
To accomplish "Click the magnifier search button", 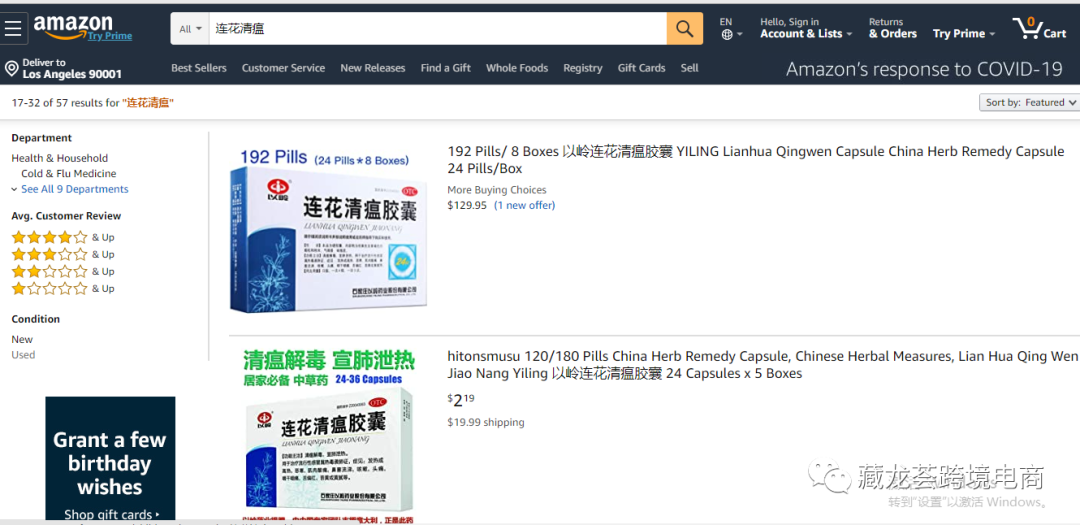I will point(685,28).
